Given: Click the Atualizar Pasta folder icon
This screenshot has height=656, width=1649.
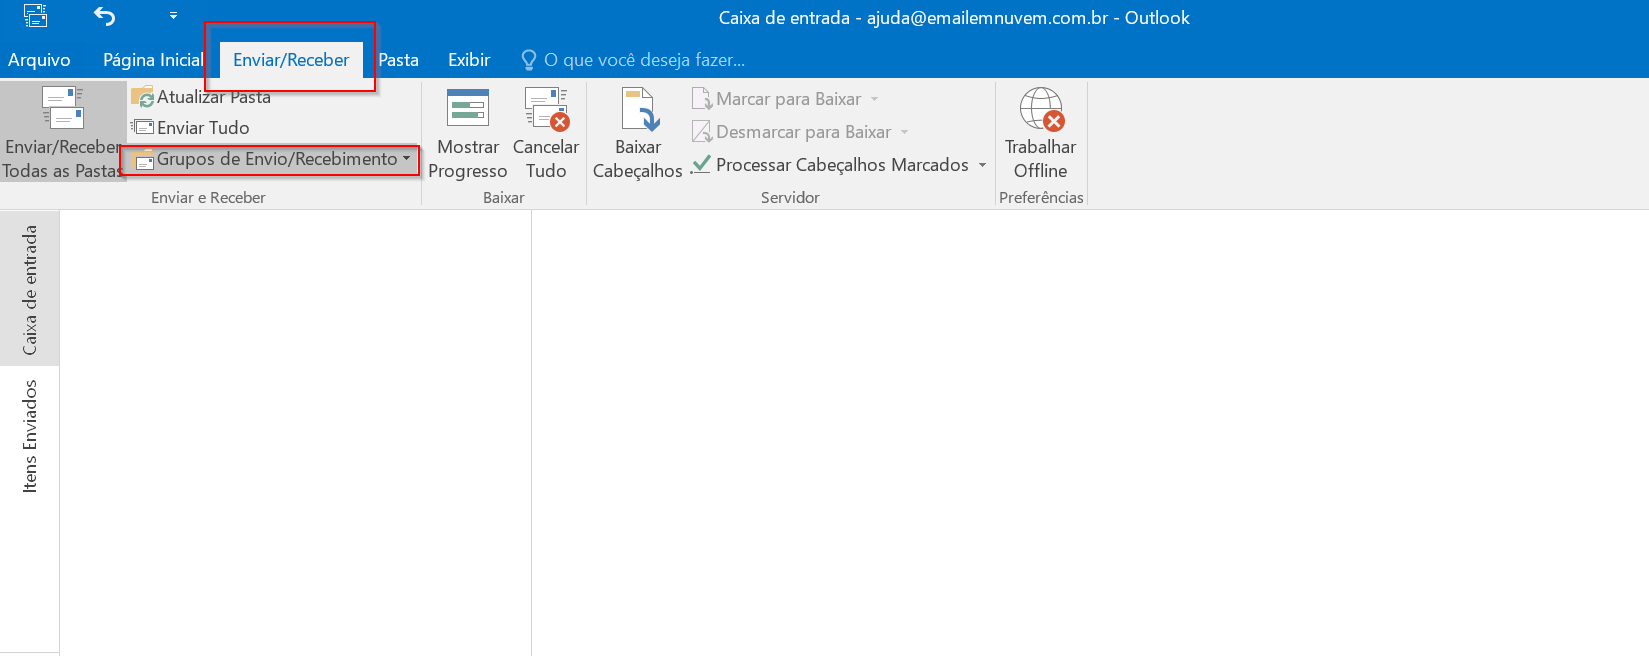Looking at the screenshot, I should click(143, 97).
